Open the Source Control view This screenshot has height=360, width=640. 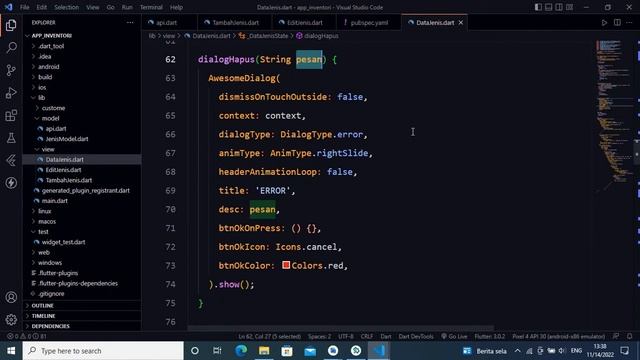pyautogui.click(x=11, y=70)
